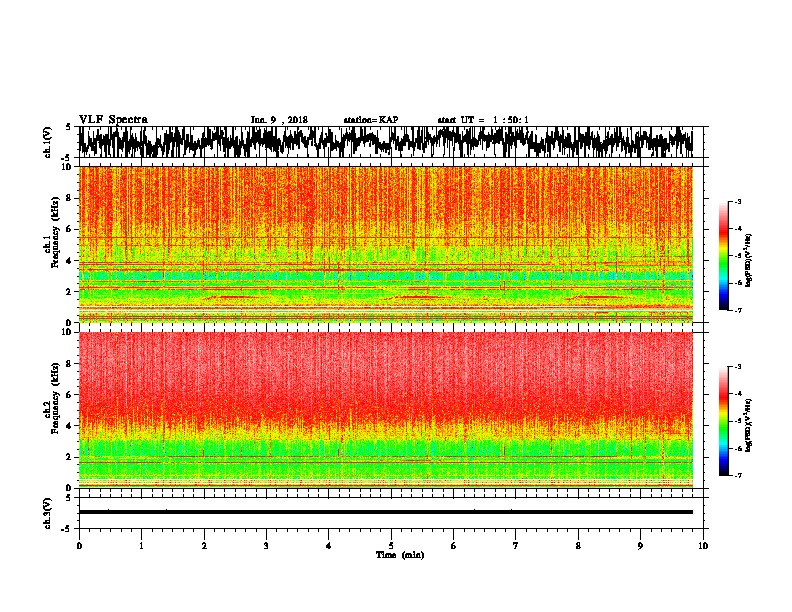Click the time-axis tick label "1"

[x=141, y=546]
